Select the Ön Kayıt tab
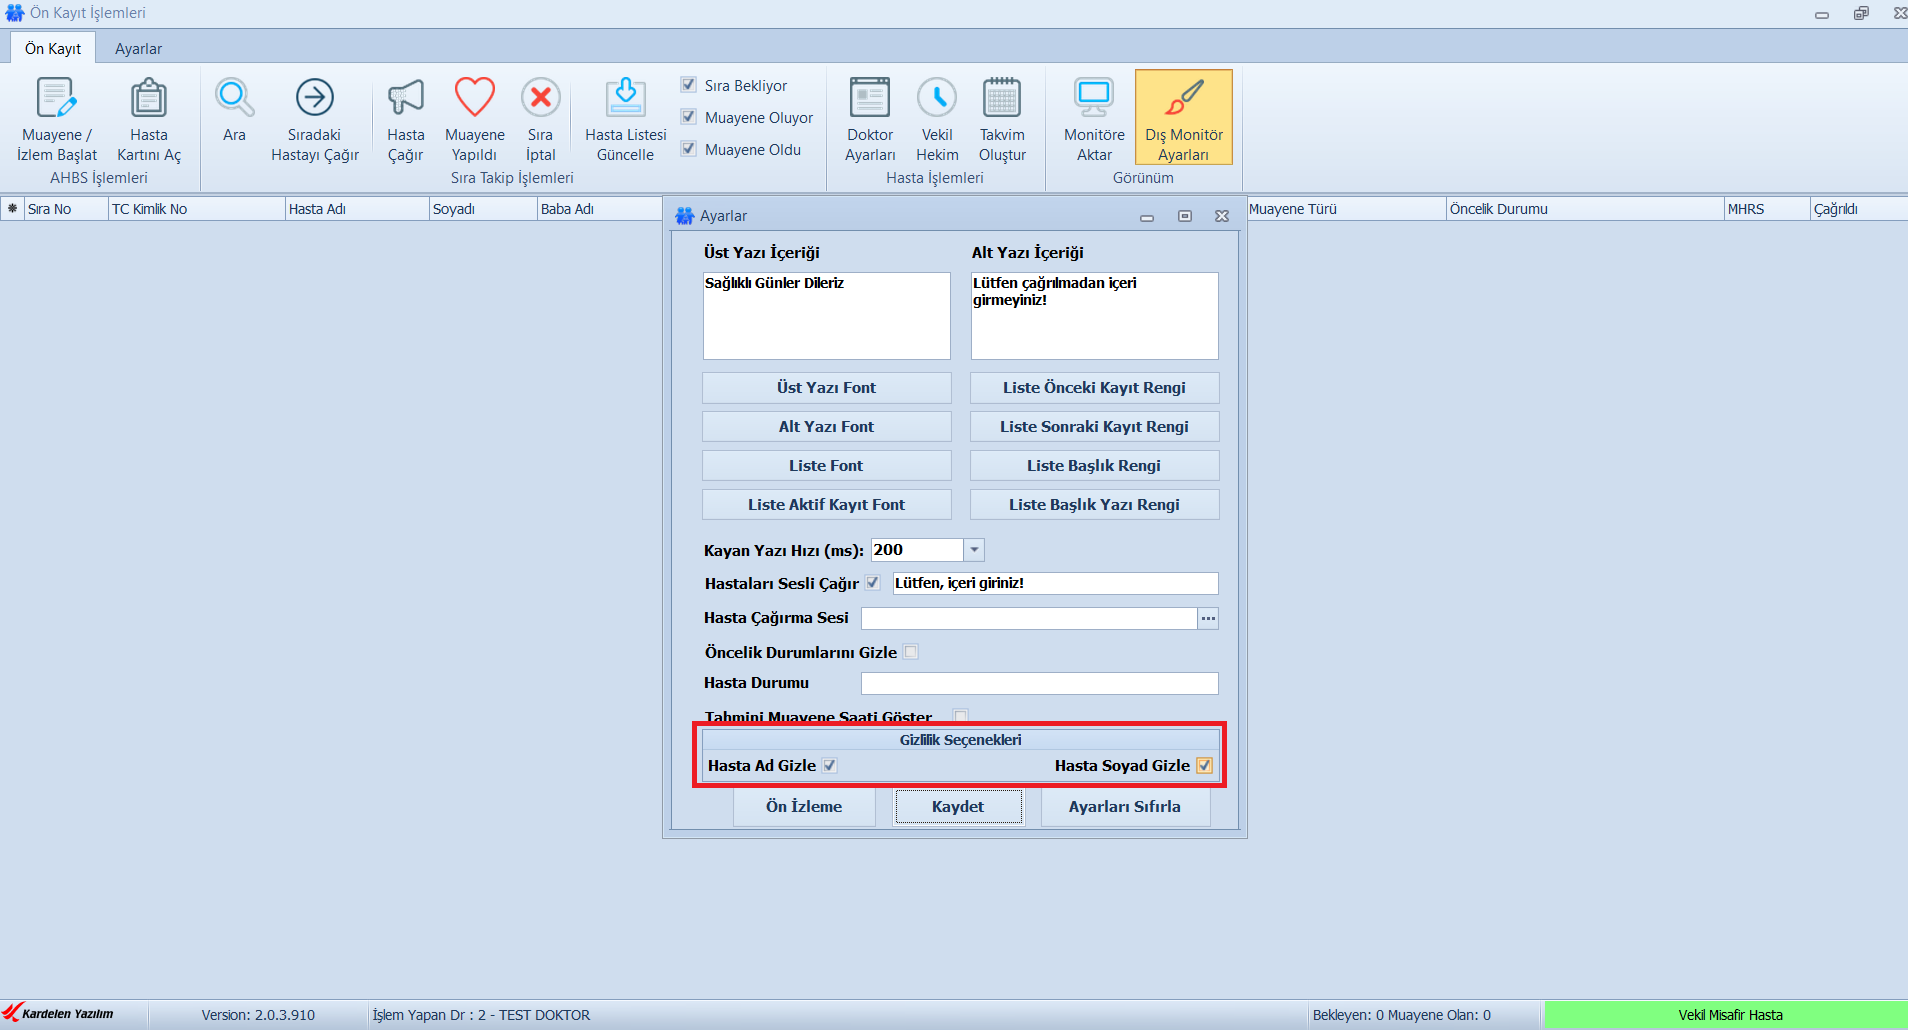1908x1034 pixels. pos(53,49)
